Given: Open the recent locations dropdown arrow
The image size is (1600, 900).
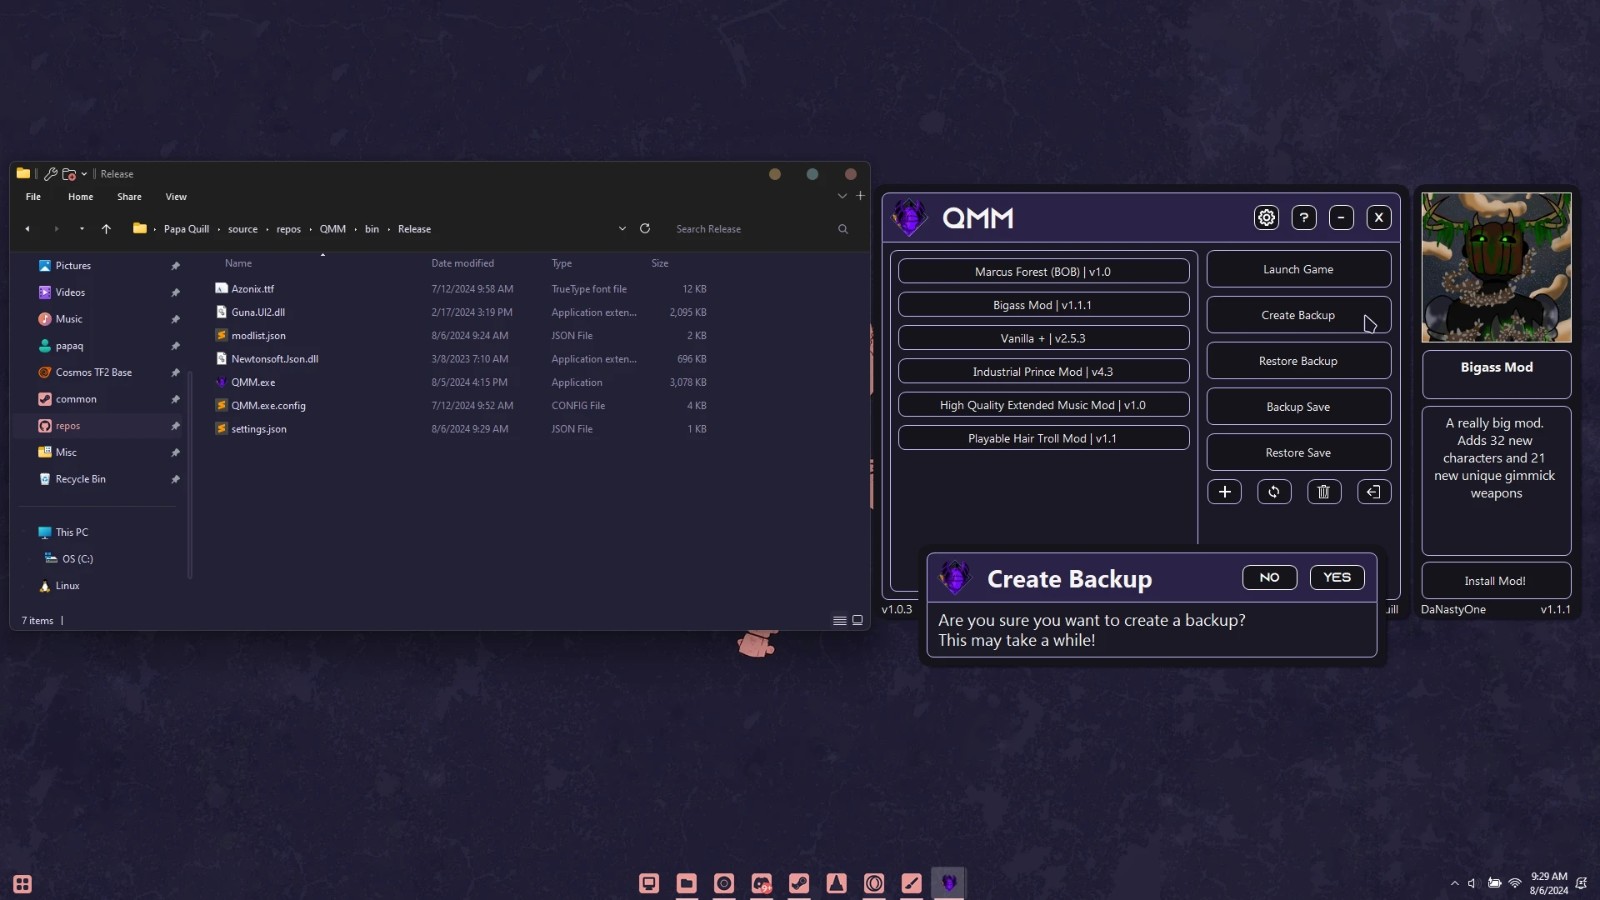Looking at the screenshot, I should [82, 229].
